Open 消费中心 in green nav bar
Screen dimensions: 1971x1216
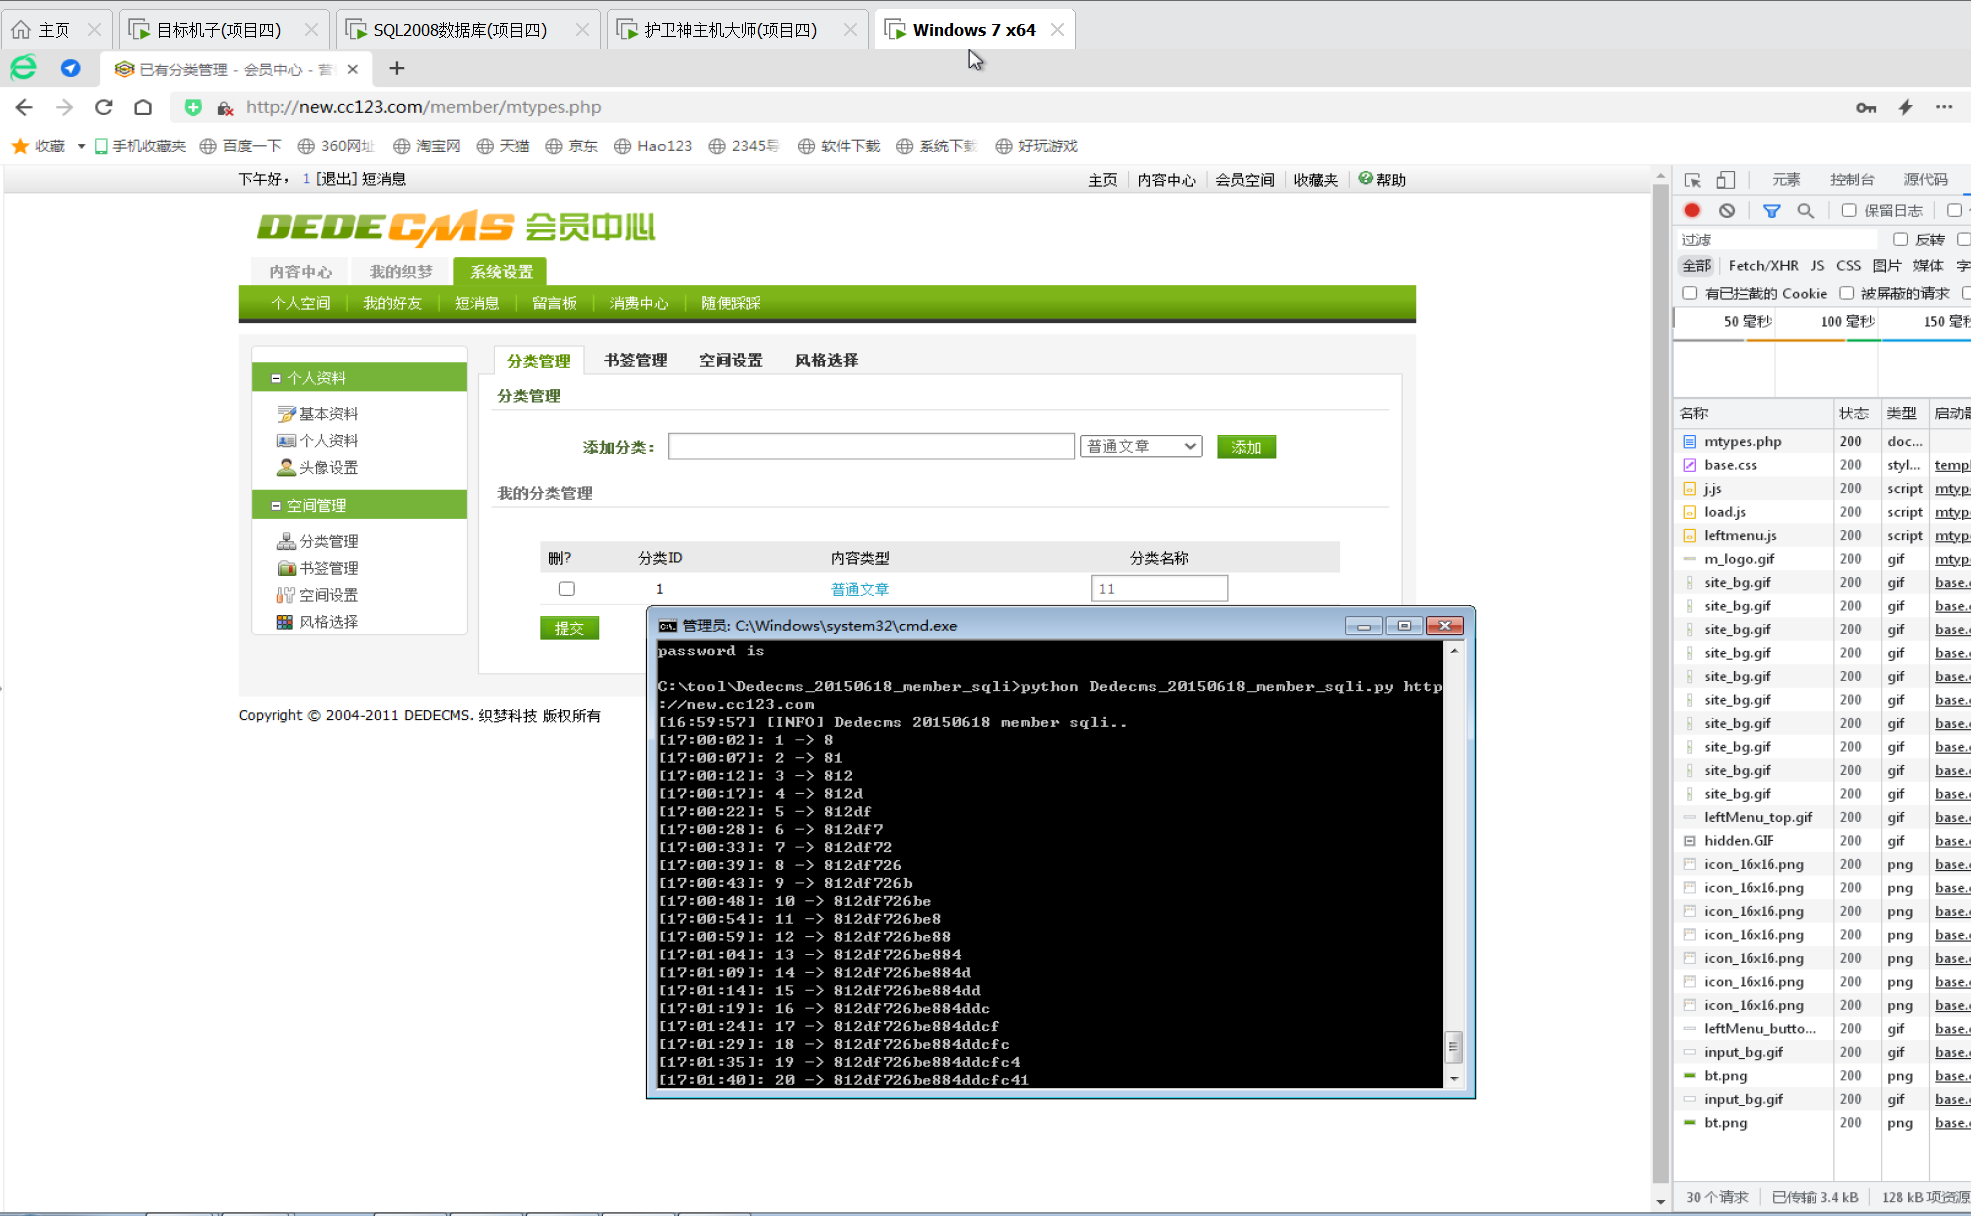(639, 303)
